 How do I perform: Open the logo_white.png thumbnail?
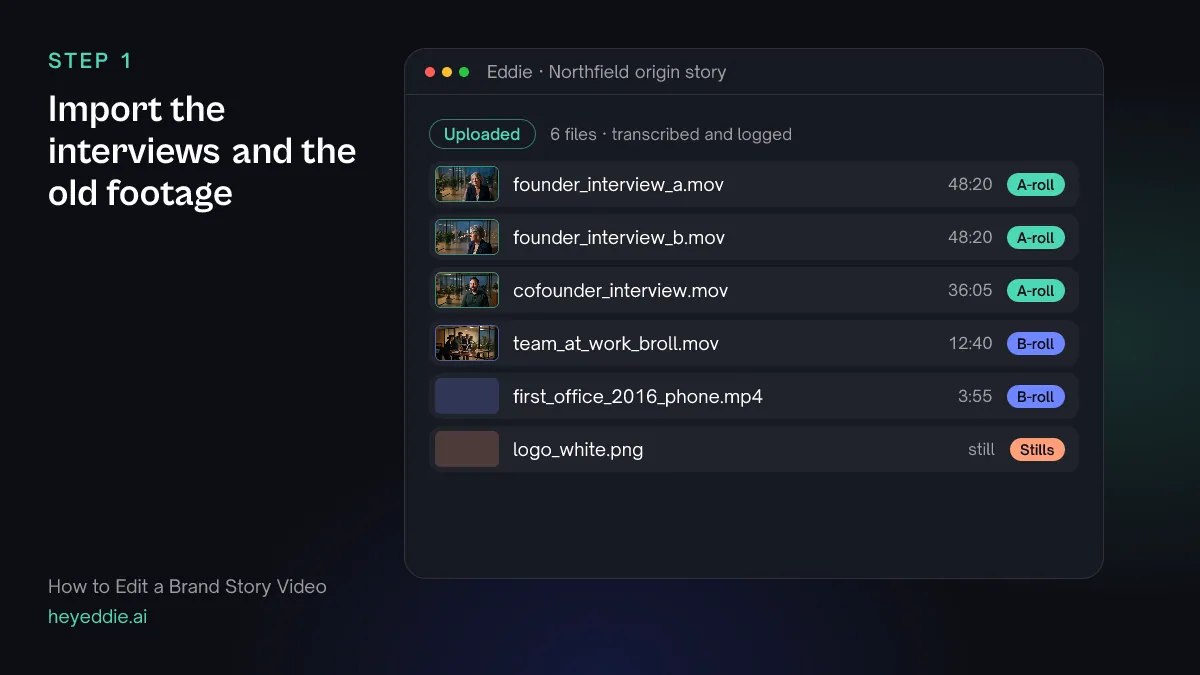(x=467, y=449)
